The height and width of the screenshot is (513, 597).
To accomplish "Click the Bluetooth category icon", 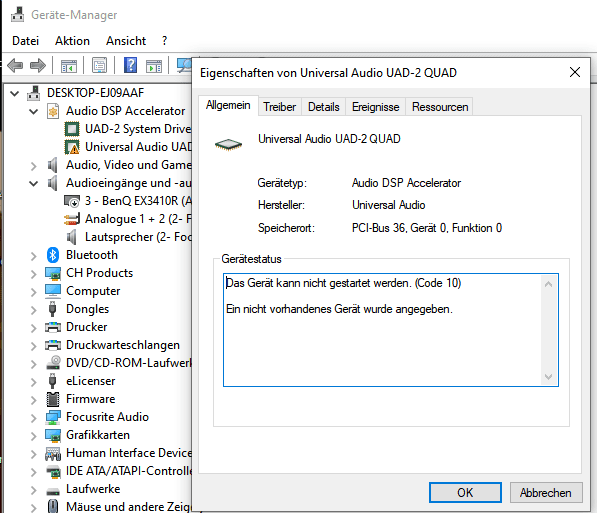I will coord(53,255).
